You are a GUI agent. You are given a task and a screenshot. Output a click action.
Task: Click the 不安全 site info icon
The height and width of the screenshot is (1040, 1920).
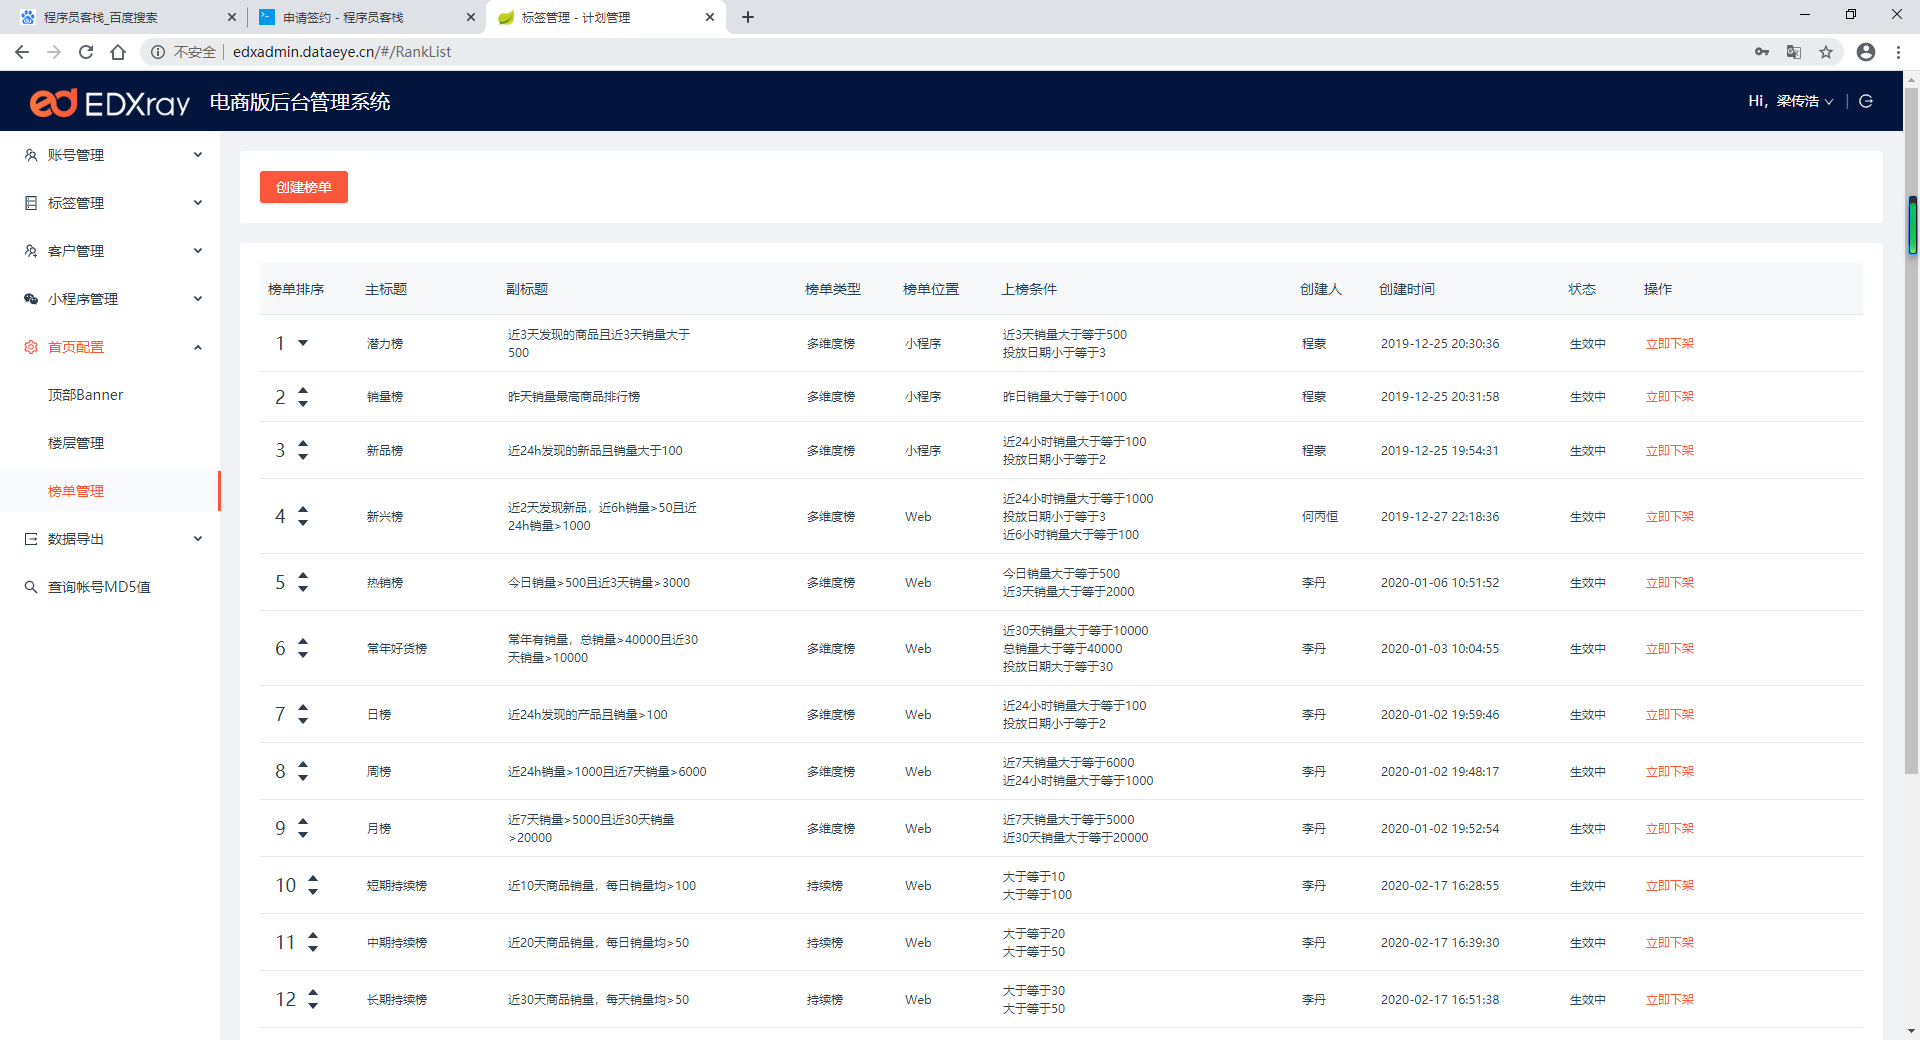[158, 52]
